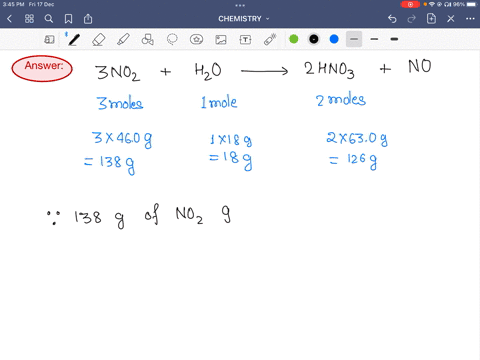The image size is (480, 360).
Task: Tap the handwritten '= 126 g' result
Action: click(353, 161)
